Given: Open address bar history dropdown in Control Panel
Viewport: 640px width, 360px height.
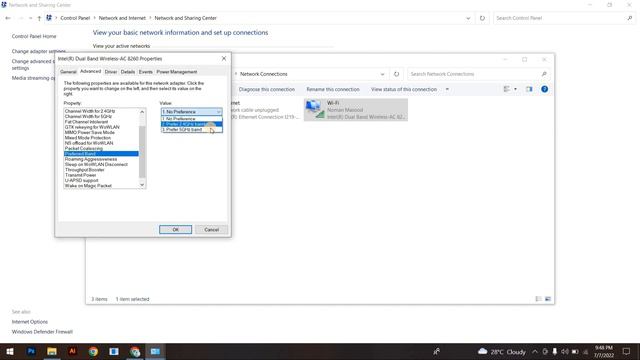Looking at the screenshot, I should tap(468, 18).
